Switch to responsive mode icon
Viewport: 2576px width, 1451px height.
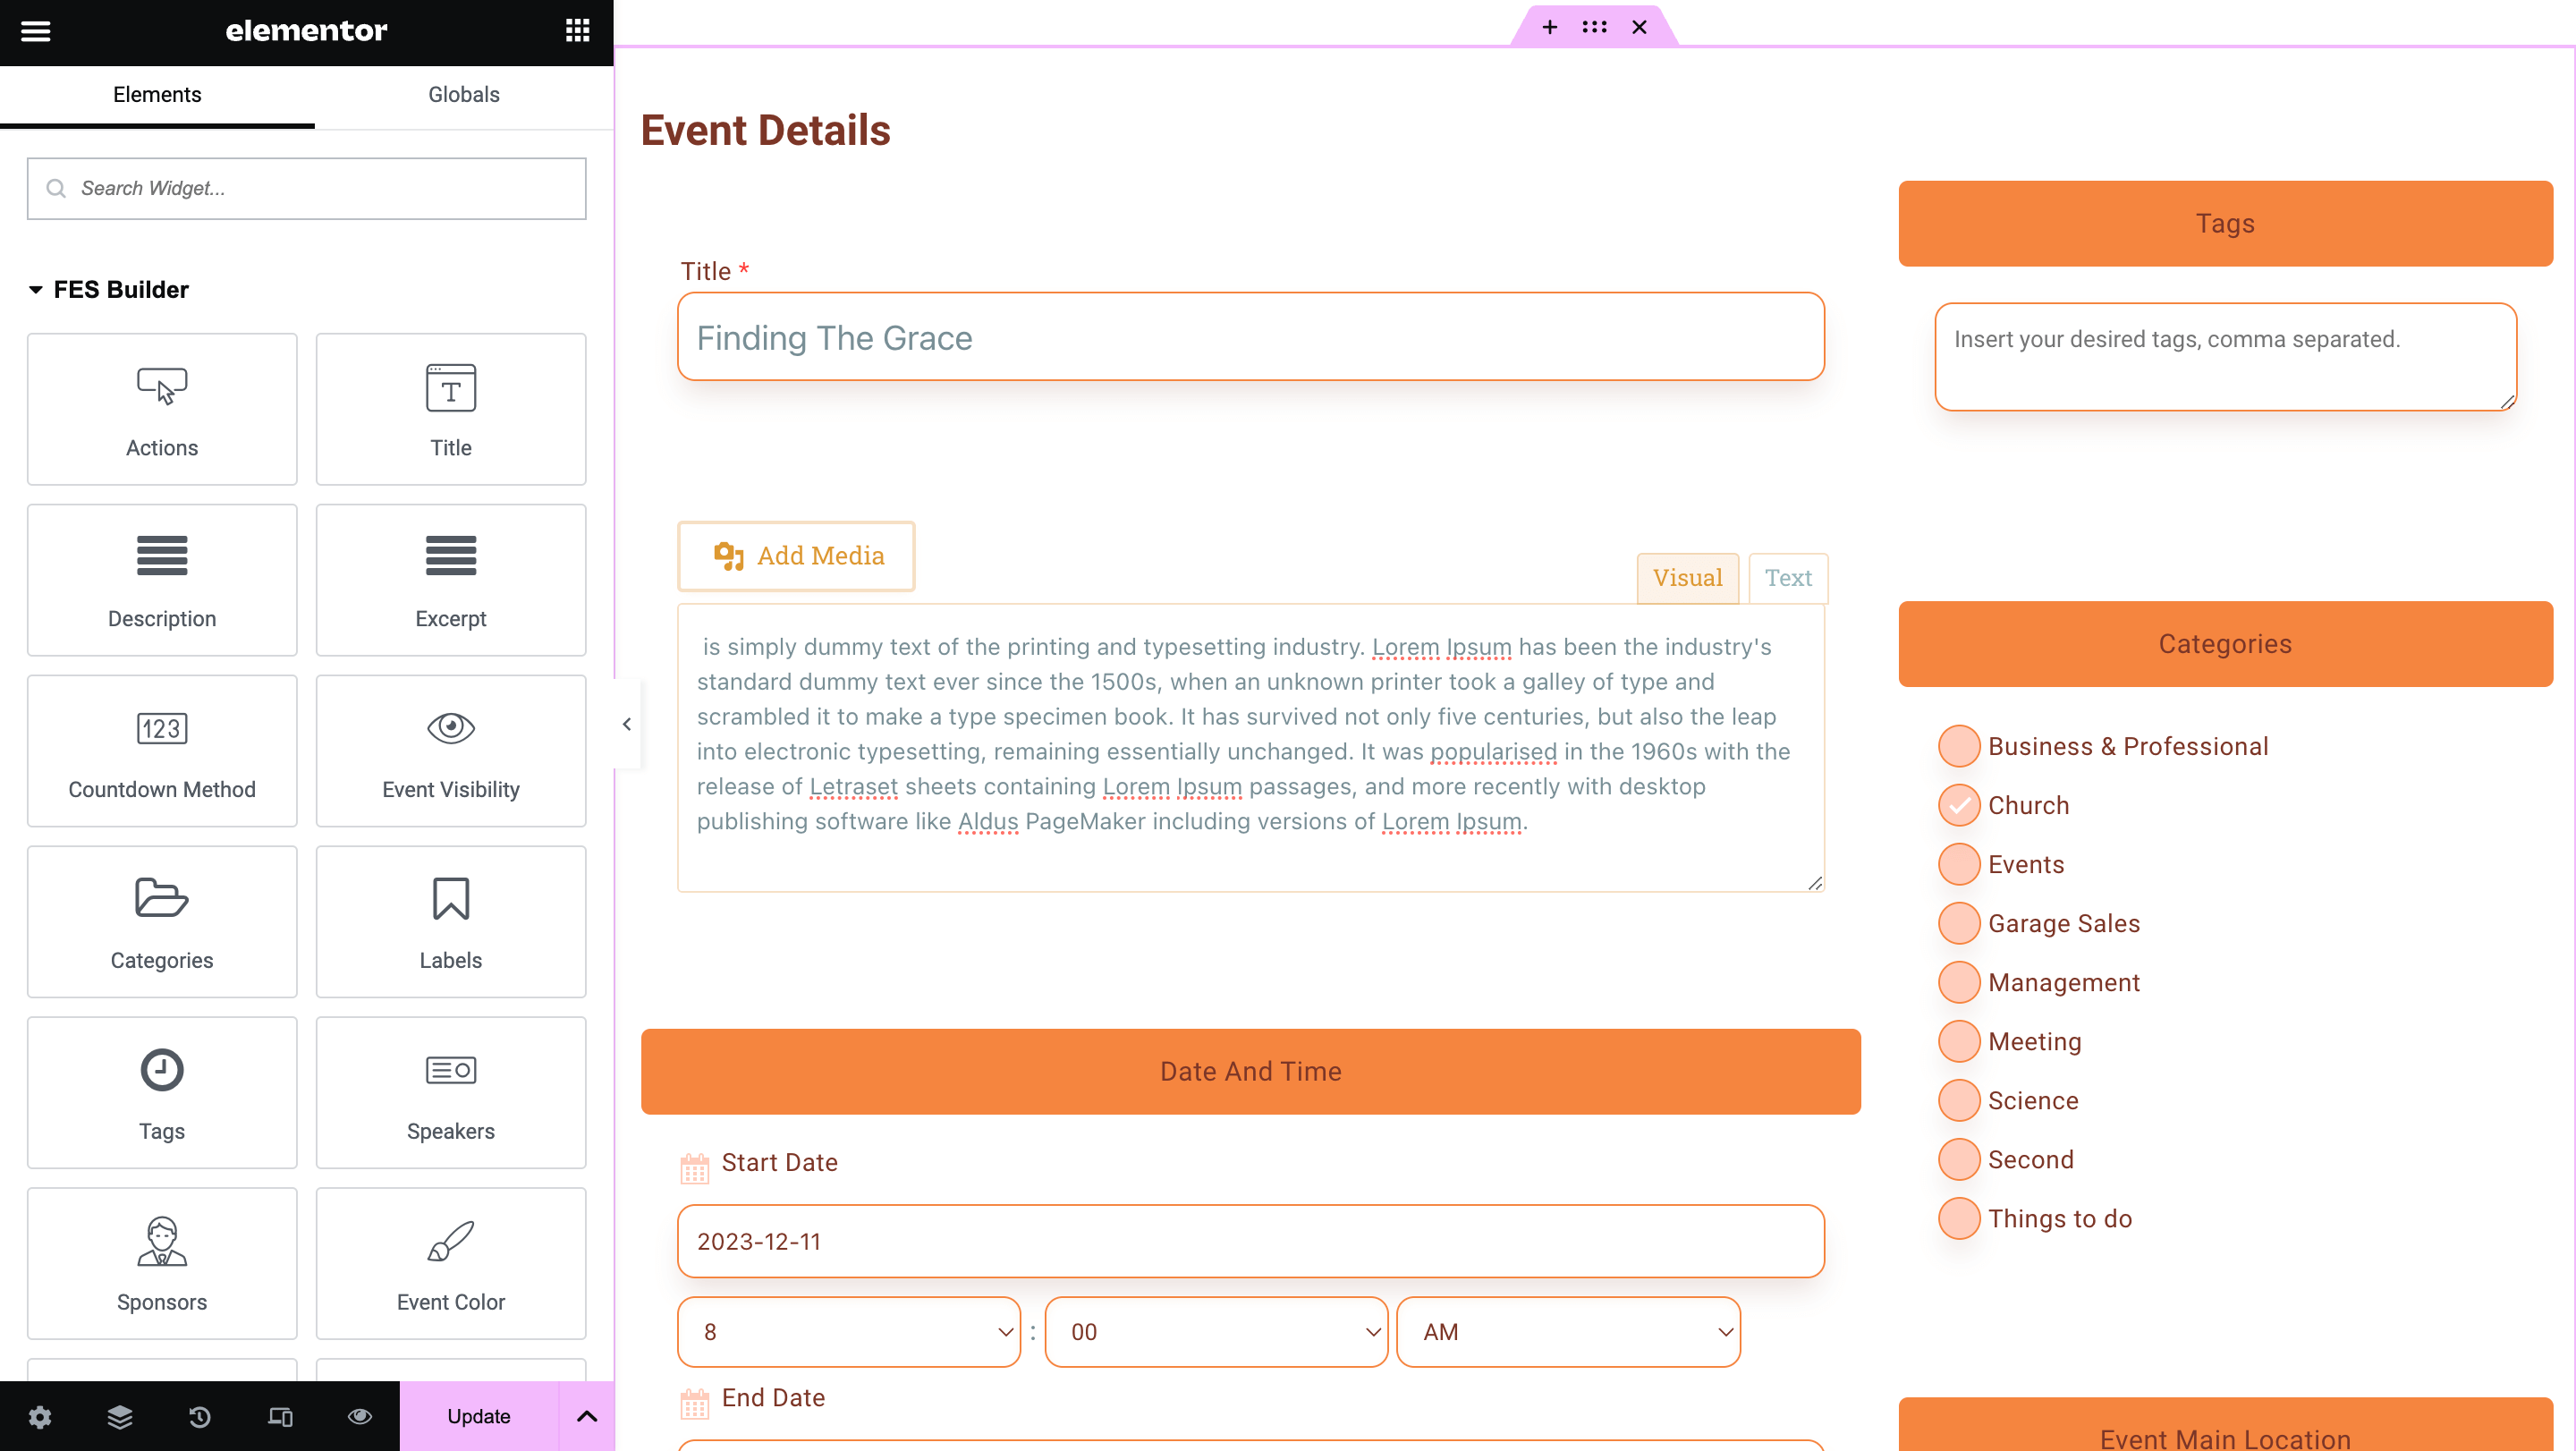coord(280,1415)
